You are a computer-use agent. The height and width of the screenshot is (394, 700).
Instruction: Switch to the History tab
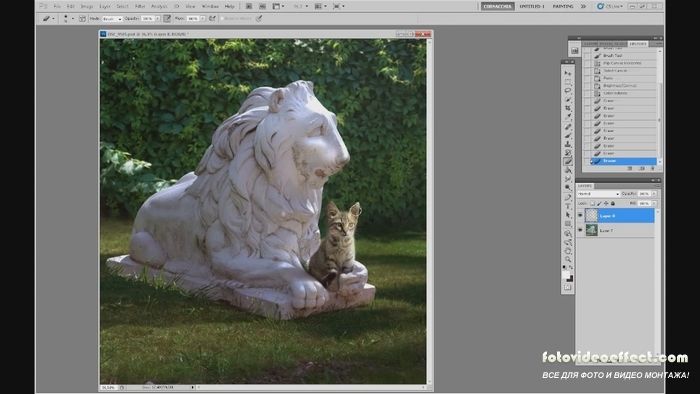(638, 44)
